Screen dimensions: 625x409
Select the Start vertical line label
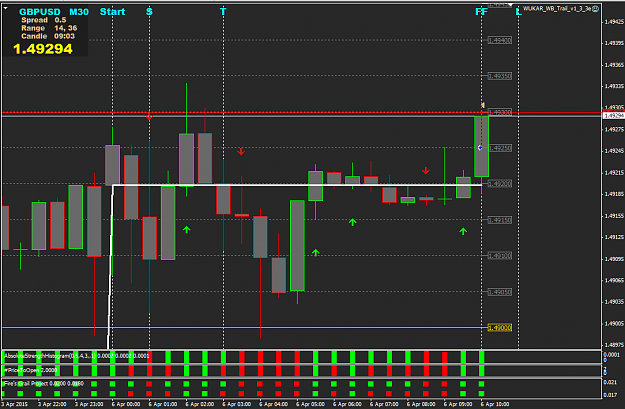[x=112, y=12]
